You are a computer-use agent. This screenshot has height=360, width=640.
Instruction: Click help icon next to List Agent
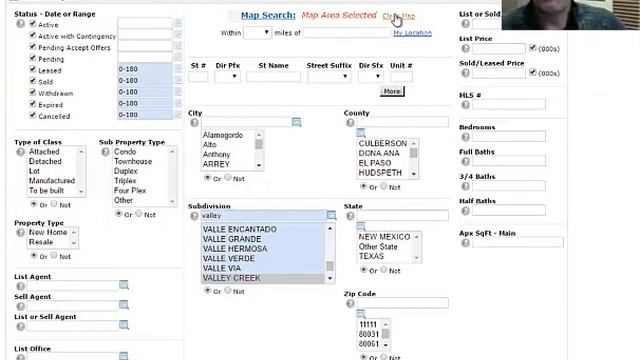coord(20,286)
